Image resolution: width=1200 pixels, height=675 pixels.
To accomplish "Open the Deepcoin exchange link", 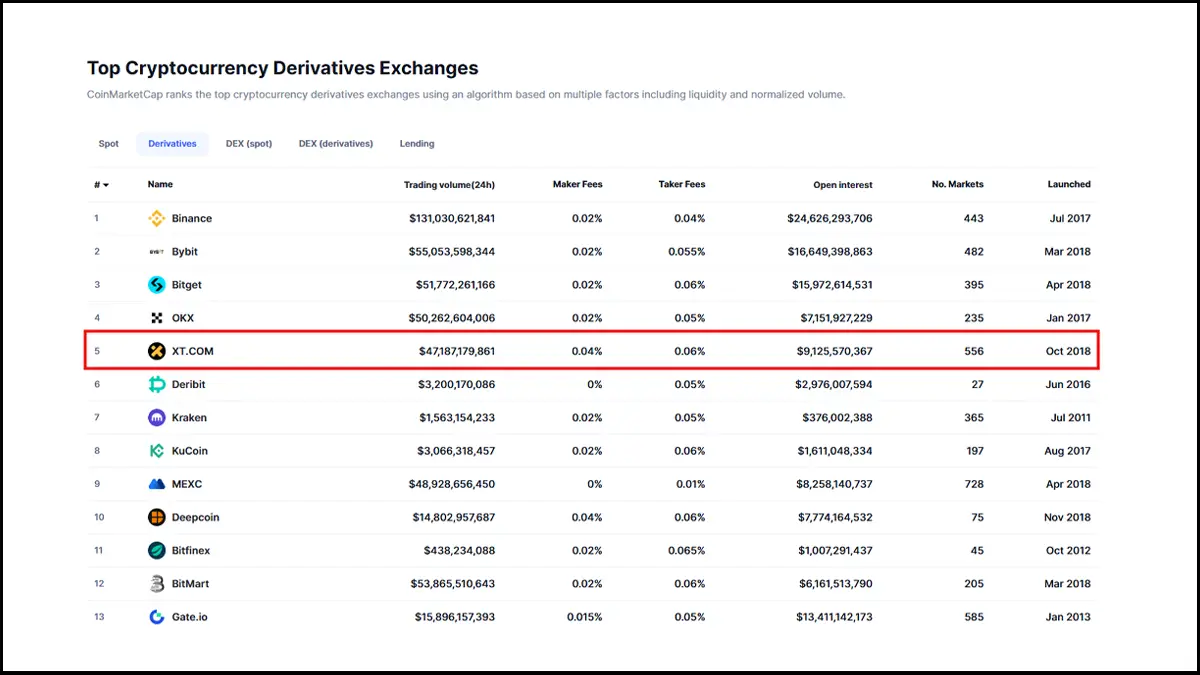I will coord(196,517).
